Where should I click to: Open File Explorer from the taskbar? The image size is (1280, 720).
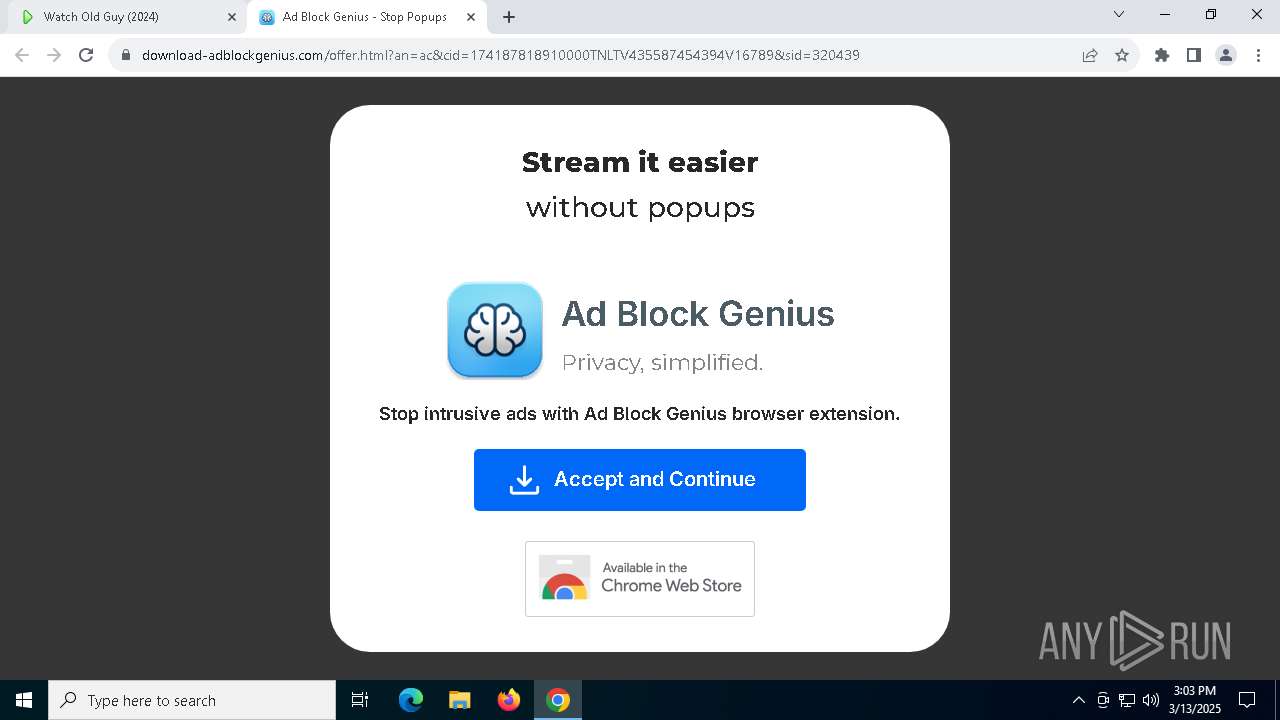459,700
